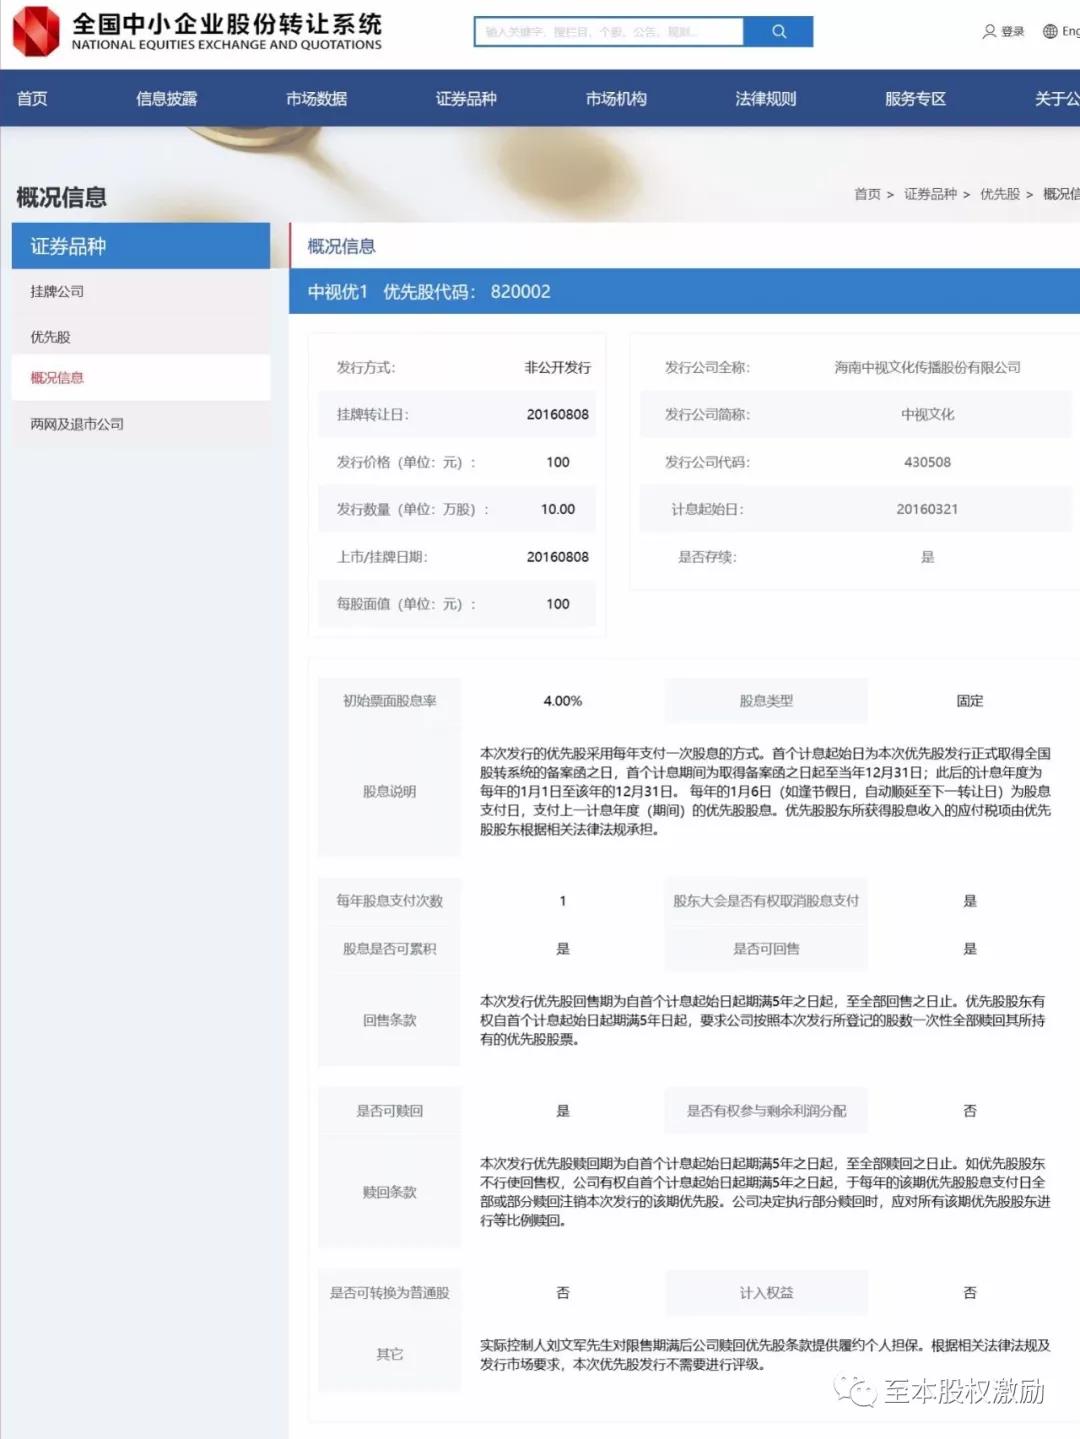1080x1439 pixels.
Task: Open the 市场数据 menu
Action: [x=315, y=99]
